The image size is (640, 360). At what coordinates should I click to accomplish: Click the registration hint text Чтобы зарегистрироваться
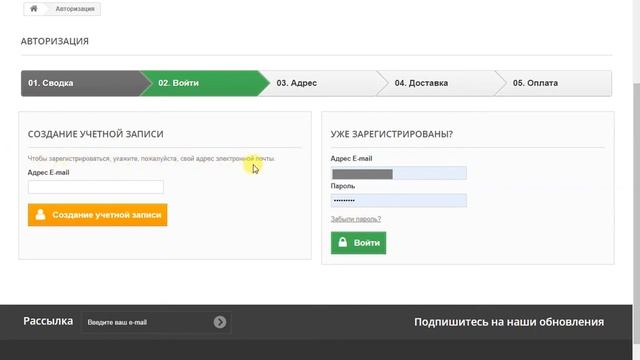151,158
